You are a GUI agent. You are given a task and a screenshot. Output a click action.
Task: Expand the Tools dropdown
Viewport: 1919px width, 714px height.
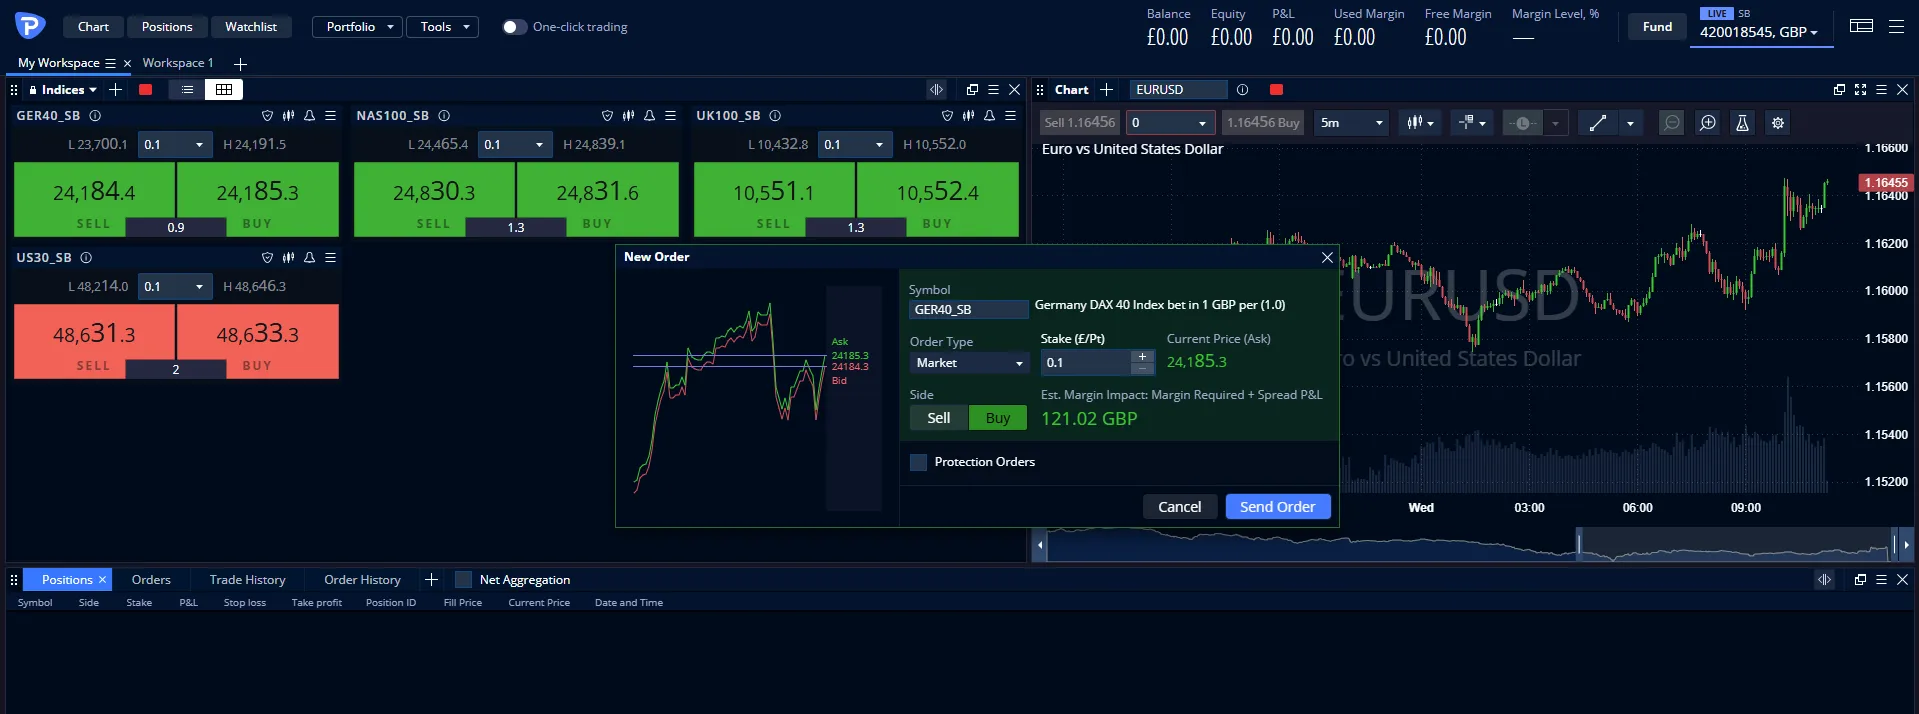(x=443, y=27)
